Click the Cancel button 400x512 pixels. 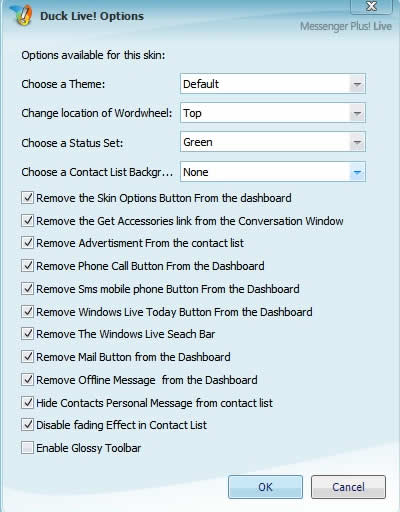tap(348, 487)
